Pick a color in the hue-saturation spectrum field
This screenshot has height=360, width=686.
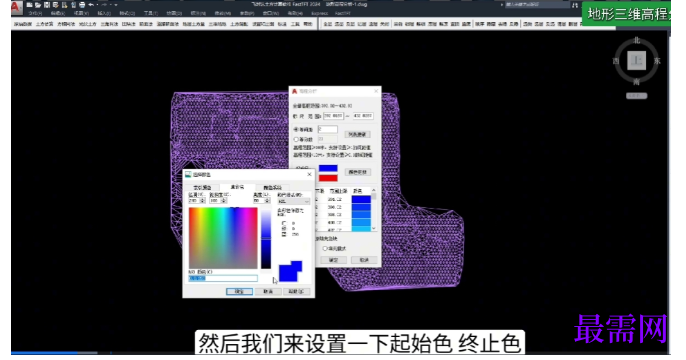click(x=223, y=238)
